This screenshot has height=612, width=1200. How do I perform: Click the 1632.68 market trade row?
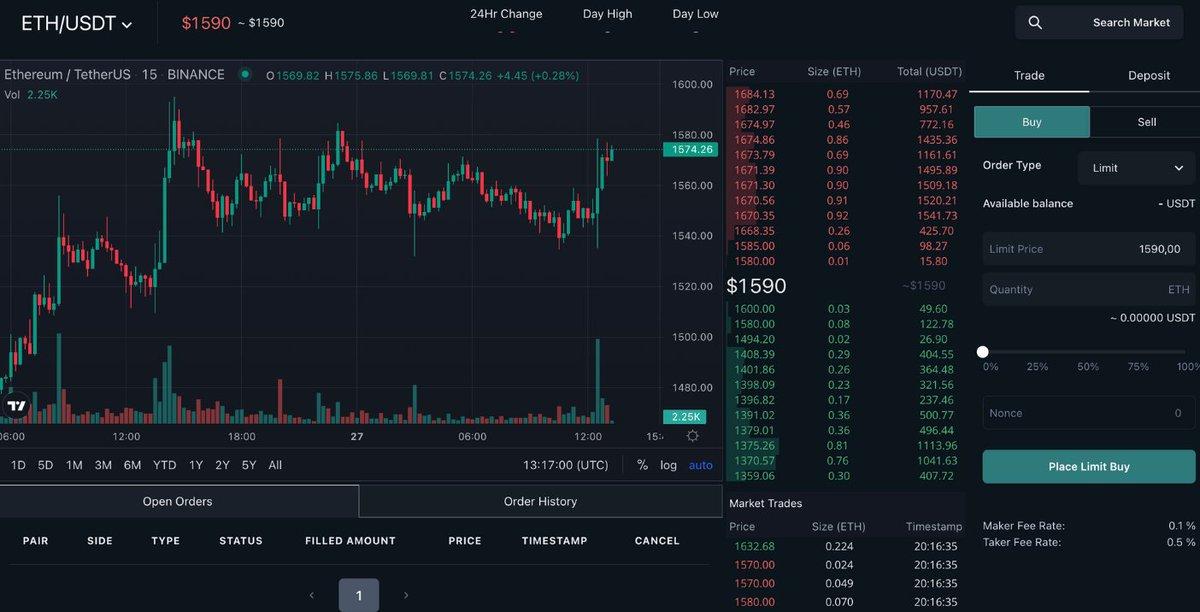pos(845,546)
